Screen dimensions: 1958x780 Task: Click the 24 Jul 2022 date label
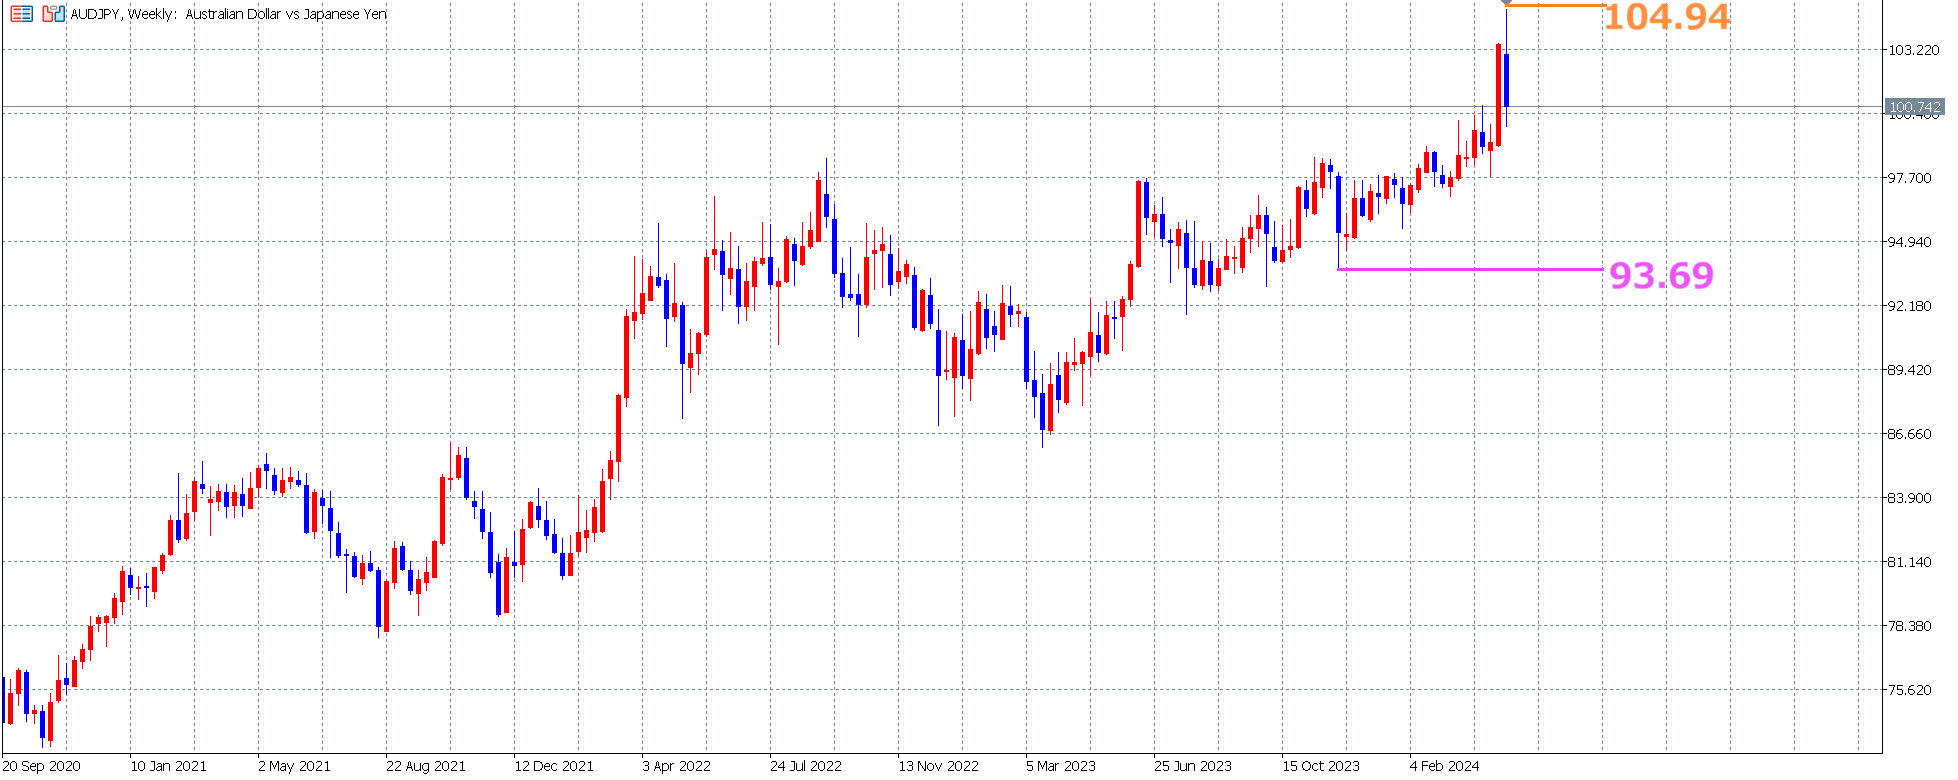806,766
